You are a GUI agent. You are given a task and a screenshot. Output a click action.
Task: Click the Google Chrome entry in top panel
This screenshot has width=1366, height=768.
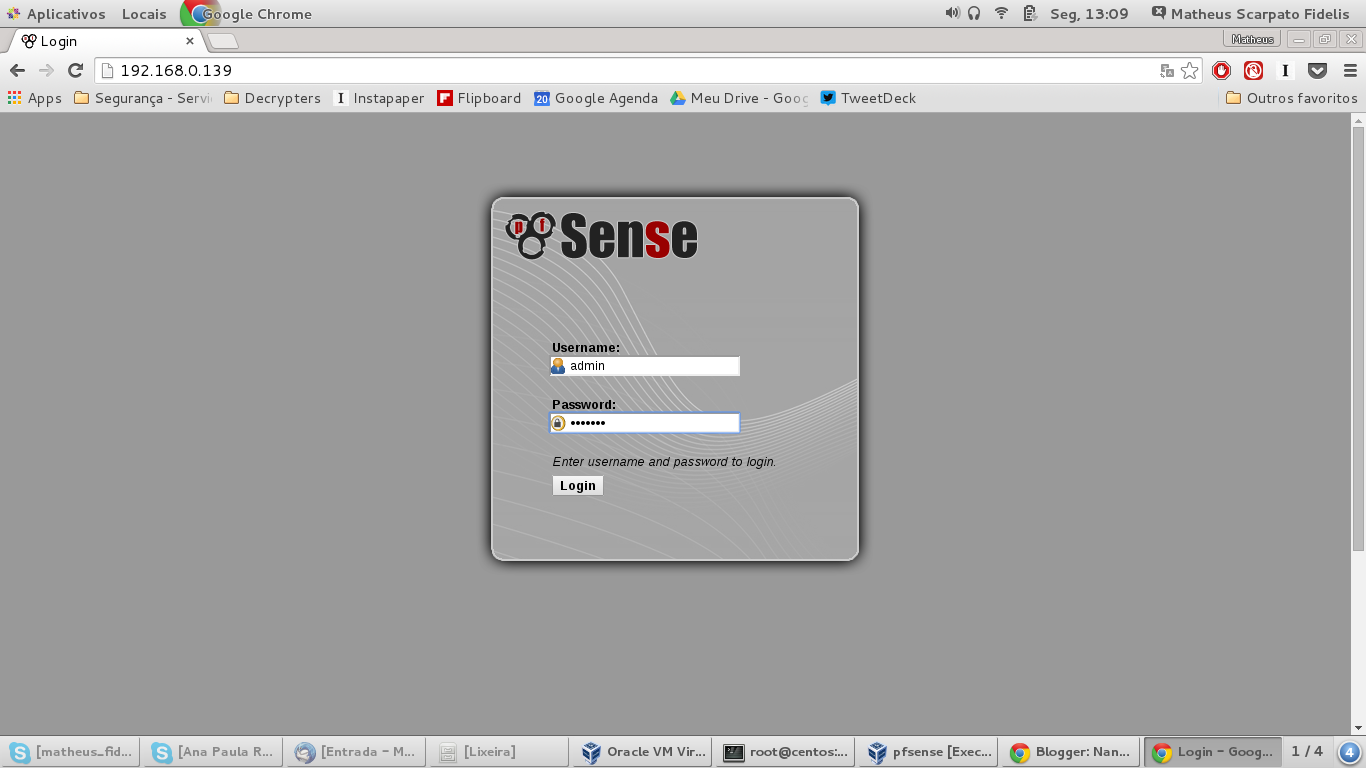pos(247,14)
